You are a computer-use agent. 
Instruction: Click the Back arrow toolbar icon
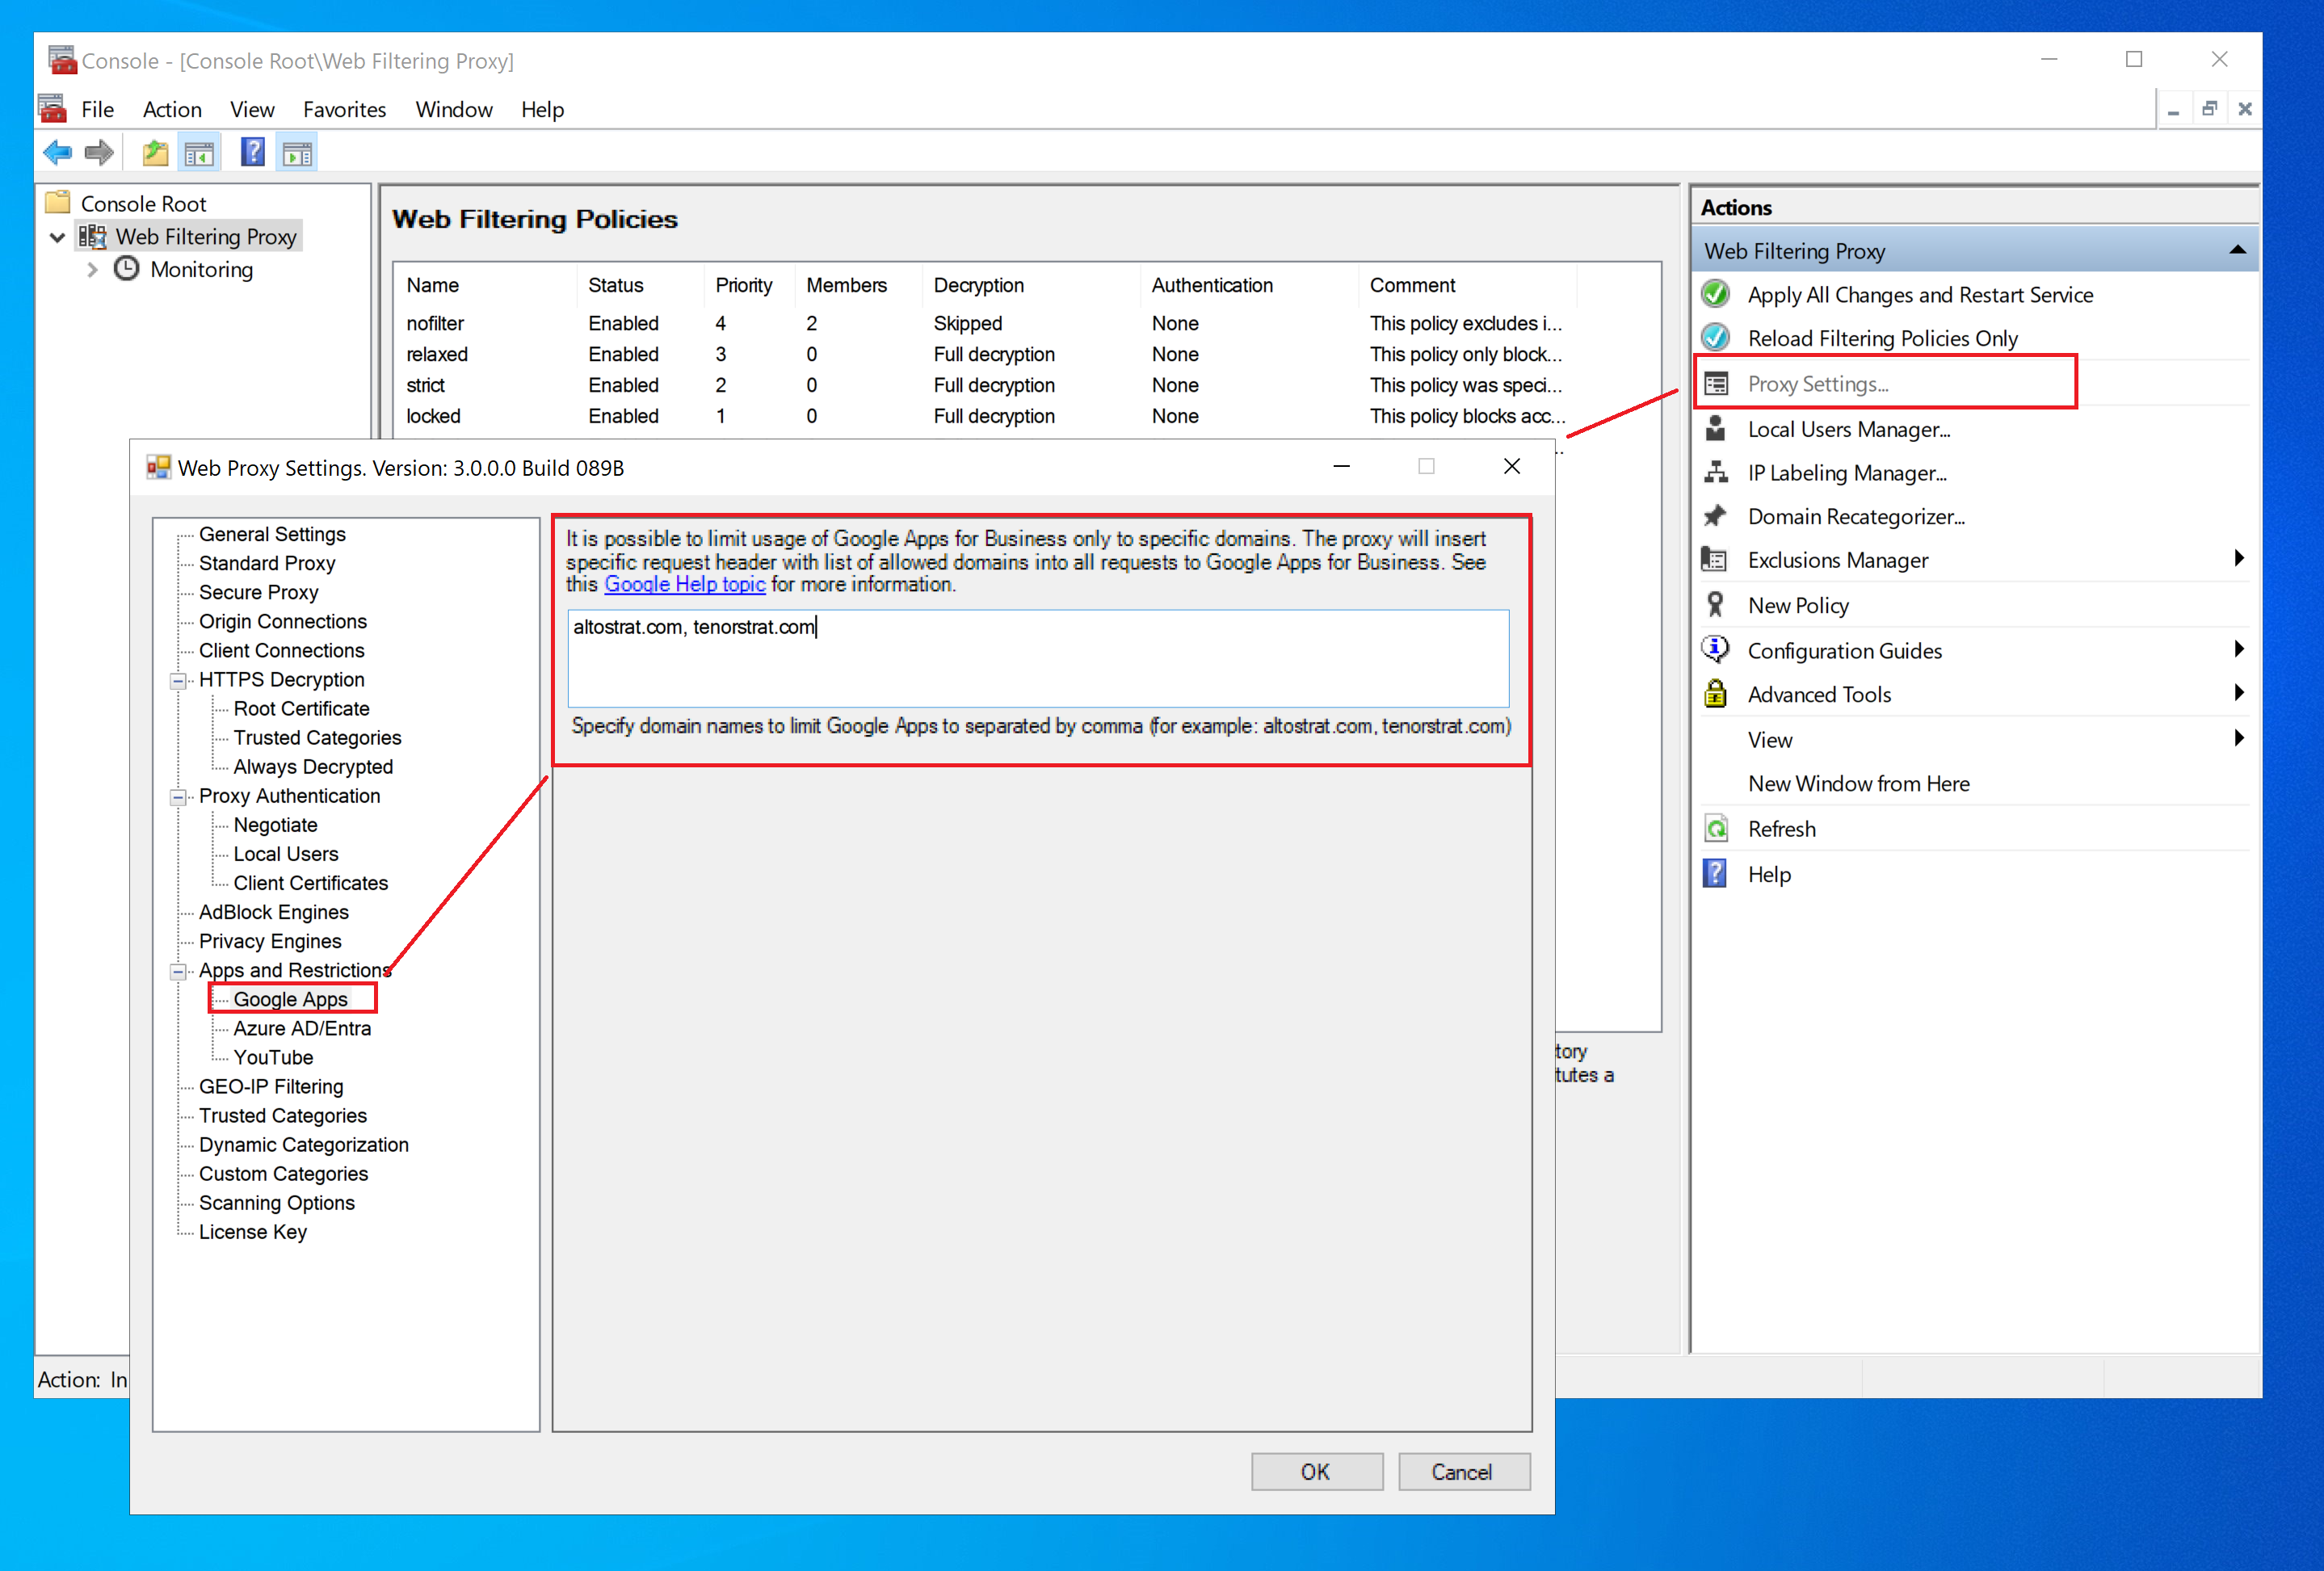coord(57,153)
